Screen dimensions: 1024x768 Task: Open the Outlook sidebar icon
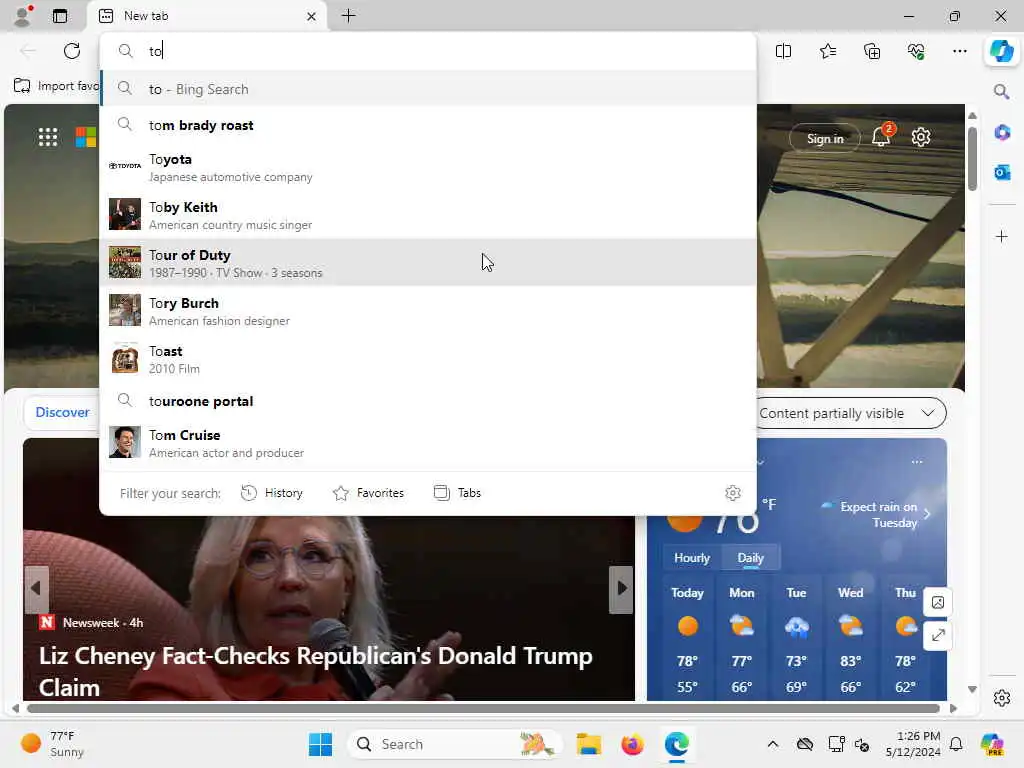1002,172
